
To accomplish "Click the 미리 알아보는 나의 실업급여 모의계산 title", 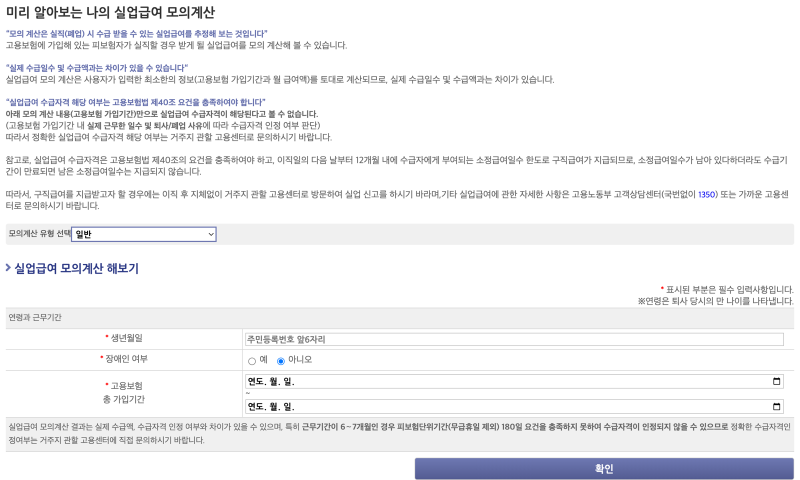I will tap(110, 12).
